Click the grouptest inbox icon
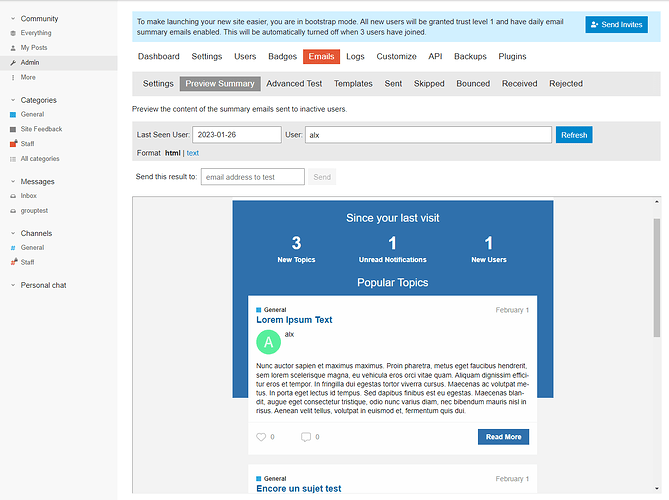Screen dimensions: 669x500 tap(13, 211)
